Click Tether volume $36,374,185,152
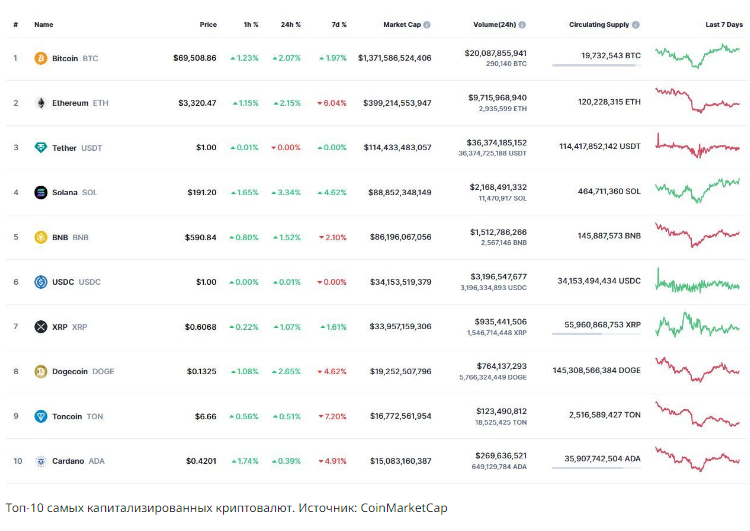Viewport: 750px width, 531px height. [496, 143]
